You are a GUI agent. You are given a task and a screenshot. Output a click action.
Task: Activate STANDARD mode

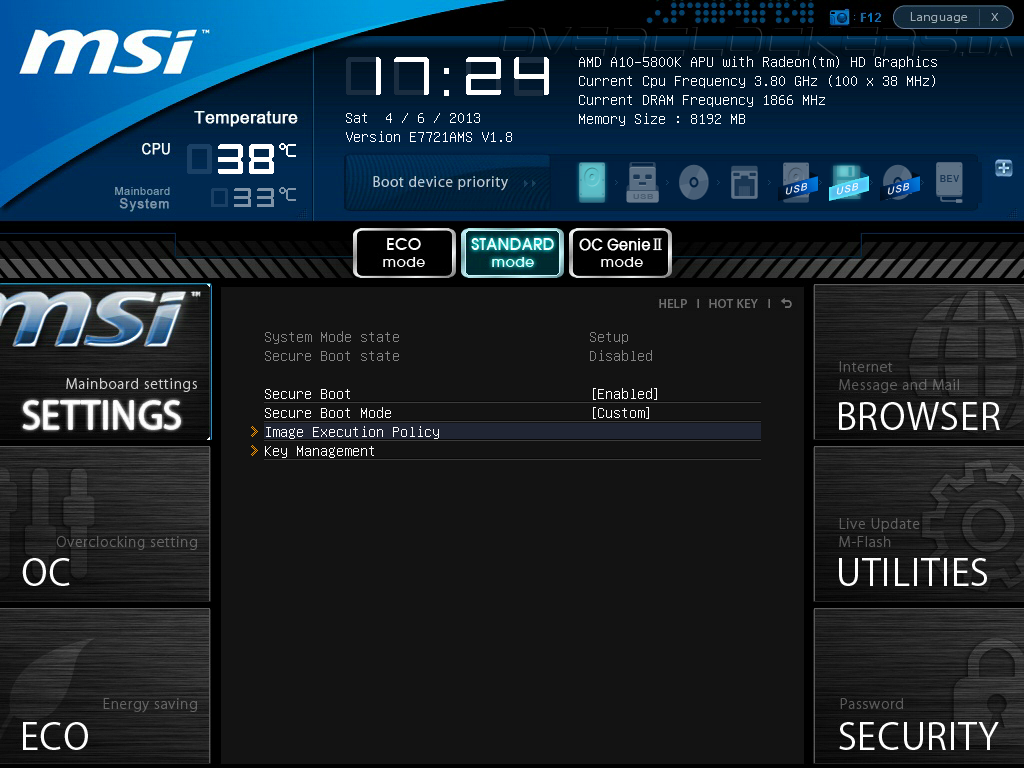click(512, 253)
